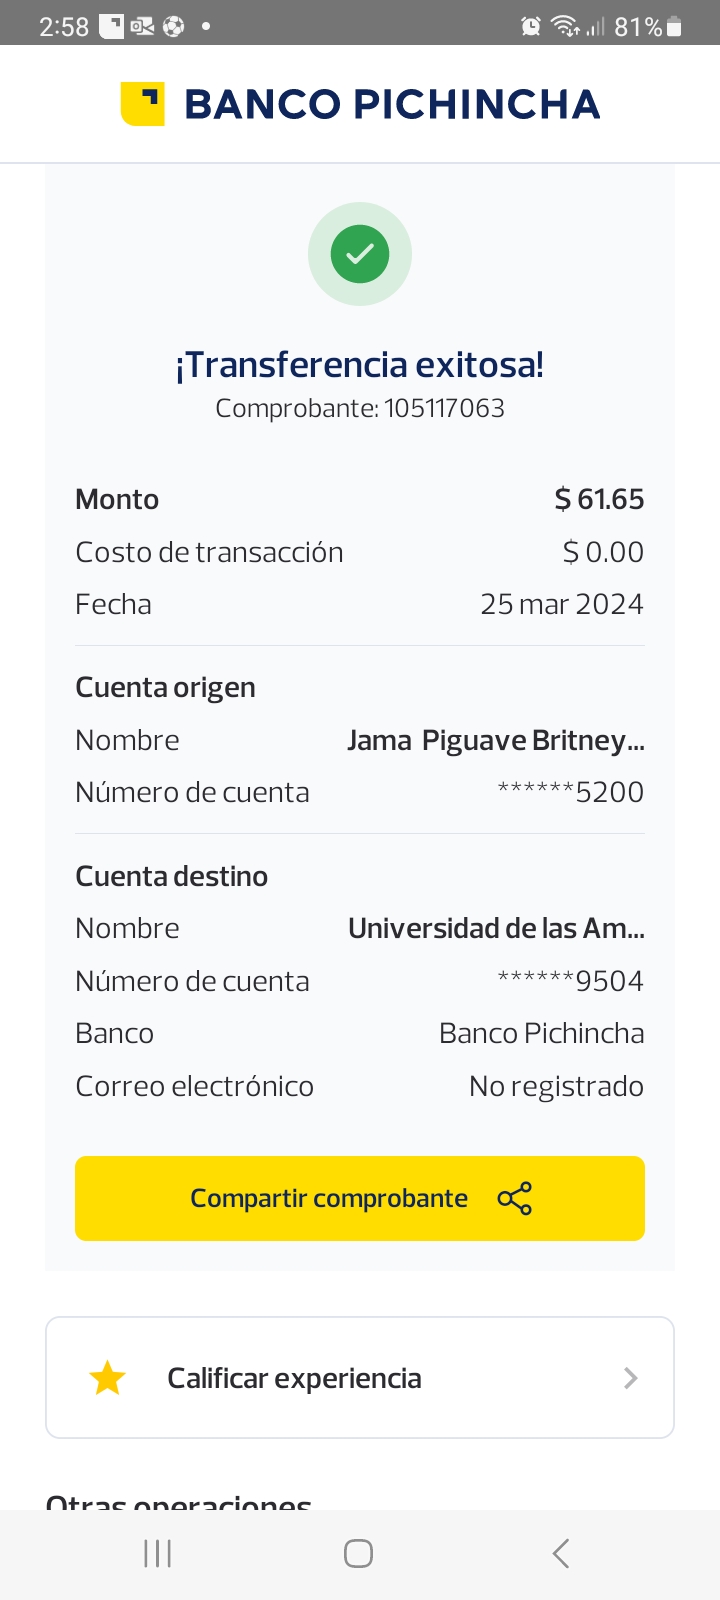Tap the transfer amount $ 61.65
Screen dimensions: 720x1600
click(599, 499)
